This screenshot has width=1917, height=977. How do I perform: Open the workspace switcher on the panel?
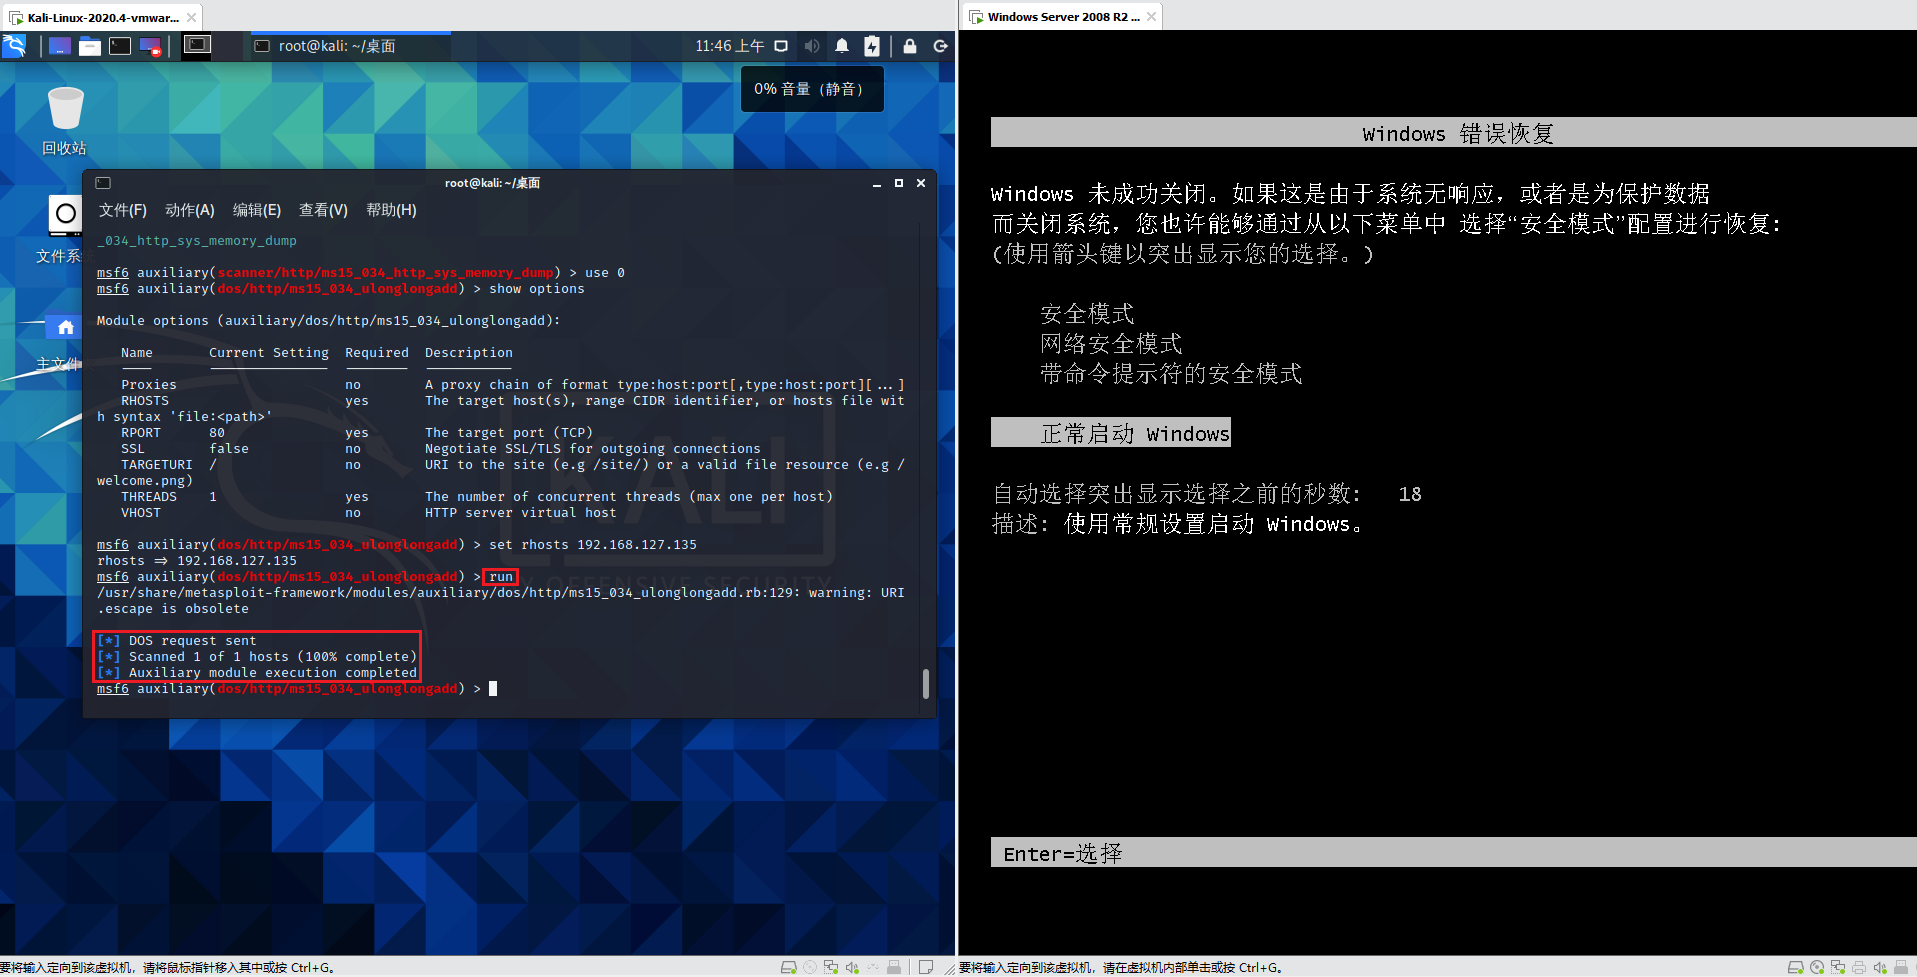(x=196, y=44)
